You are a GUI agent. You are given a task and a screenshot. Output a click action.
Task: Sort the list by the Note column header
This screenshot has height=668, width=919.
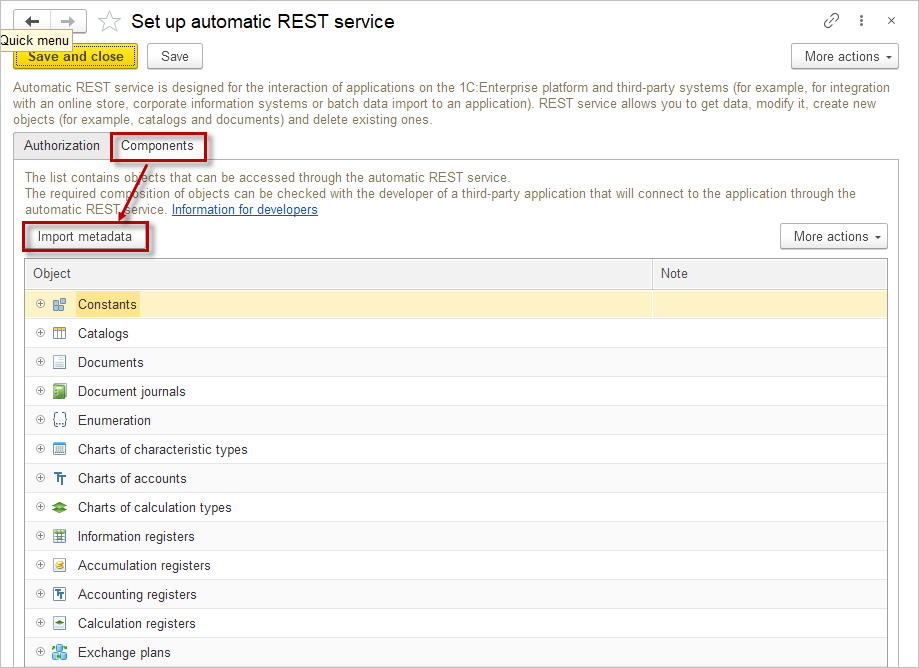(769, 274)
